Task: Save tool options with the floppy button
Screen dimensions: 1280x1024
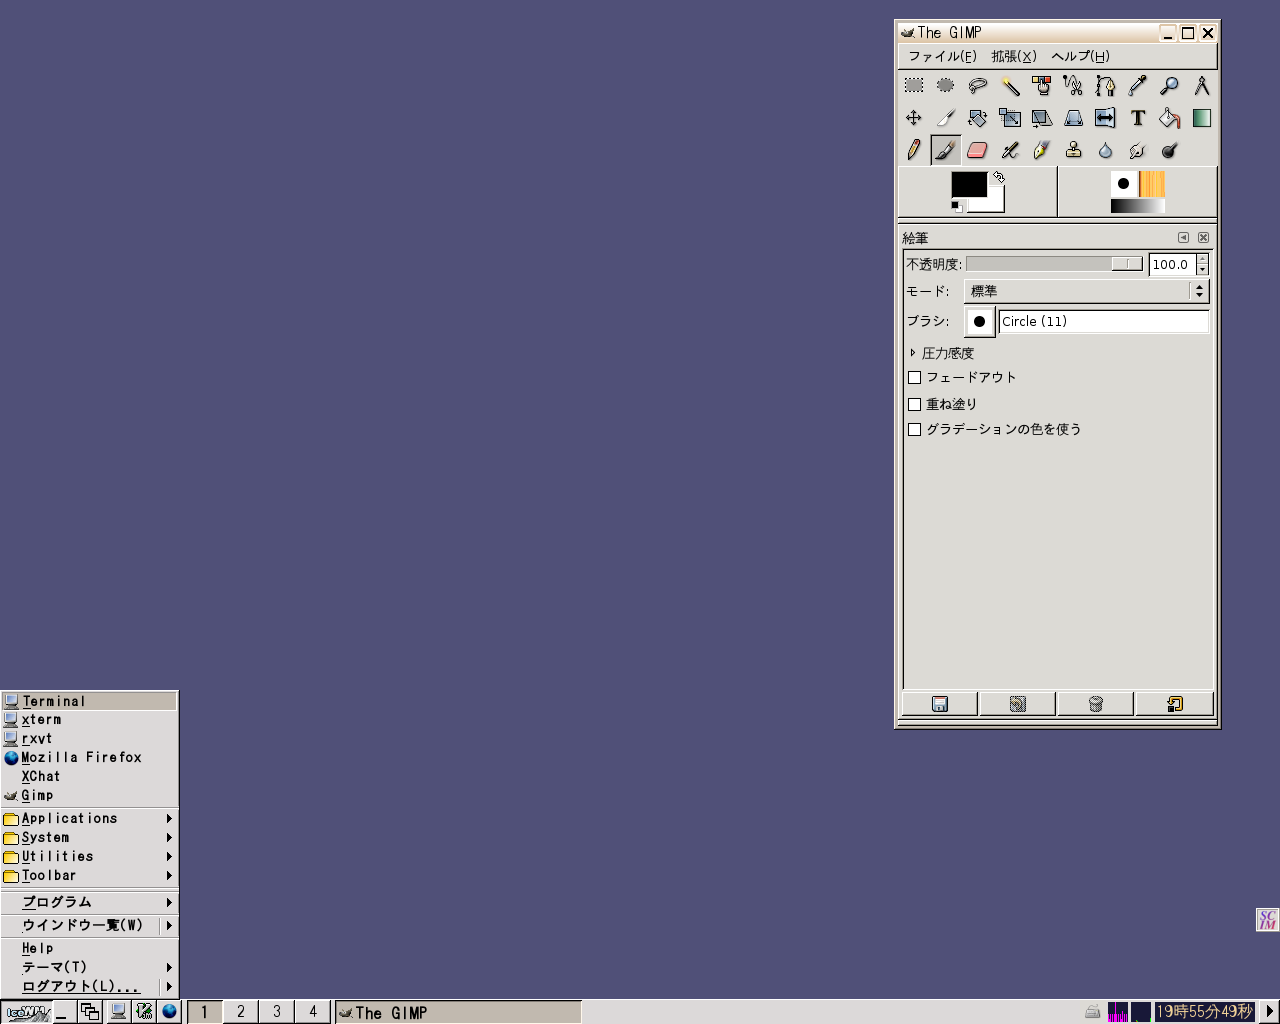Action: pyautogui.click(x=940, y=704)
